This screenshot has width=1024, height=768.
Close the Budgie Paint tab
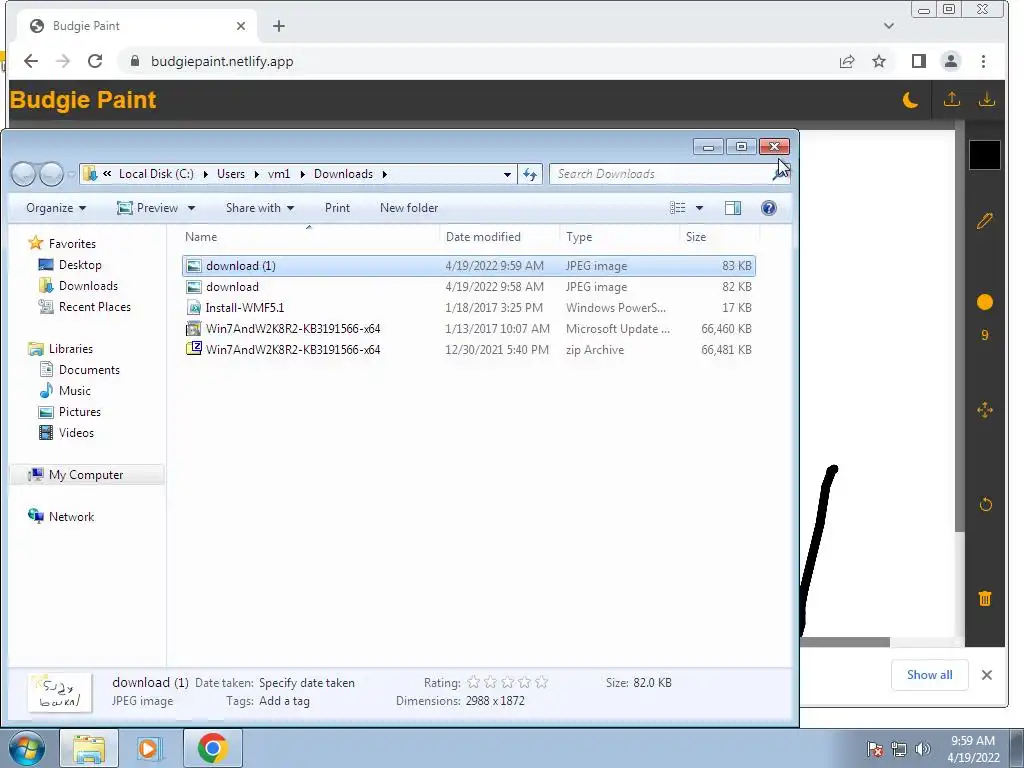241,26
